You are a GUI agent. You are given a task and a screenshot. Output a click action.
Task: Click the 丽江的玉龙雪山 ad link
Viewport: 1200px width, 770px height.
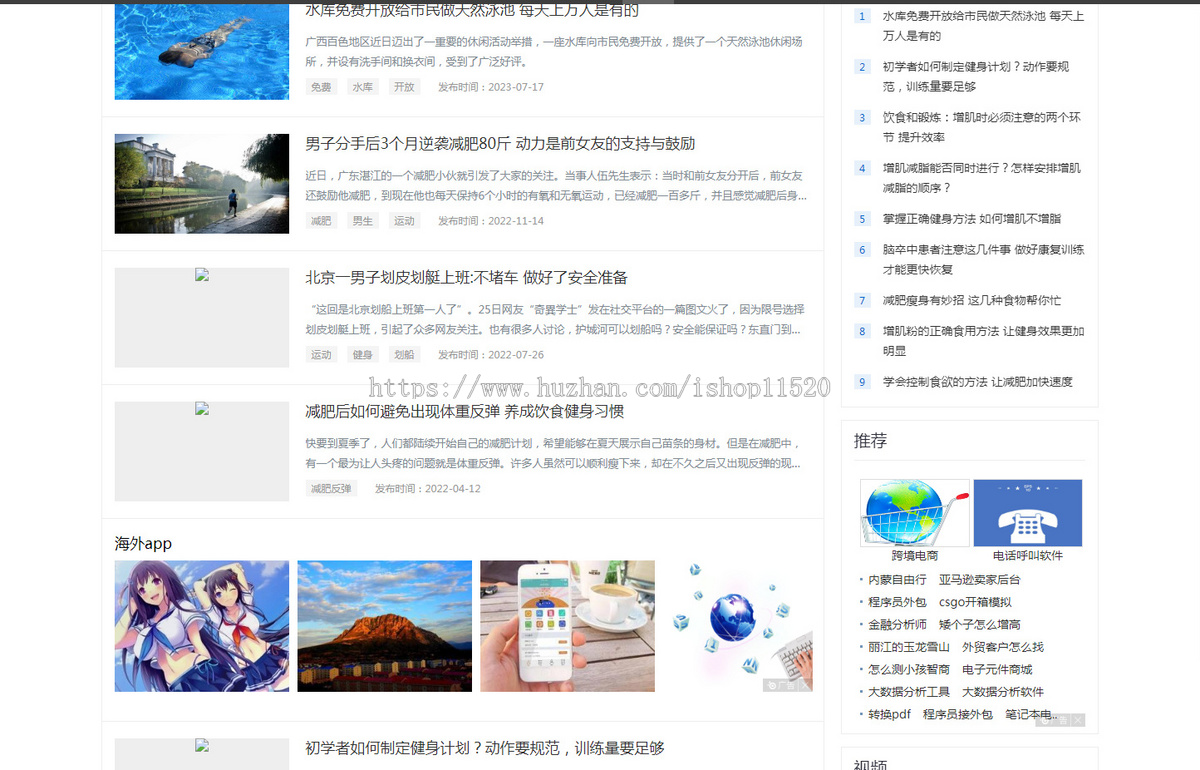[909, 647]
